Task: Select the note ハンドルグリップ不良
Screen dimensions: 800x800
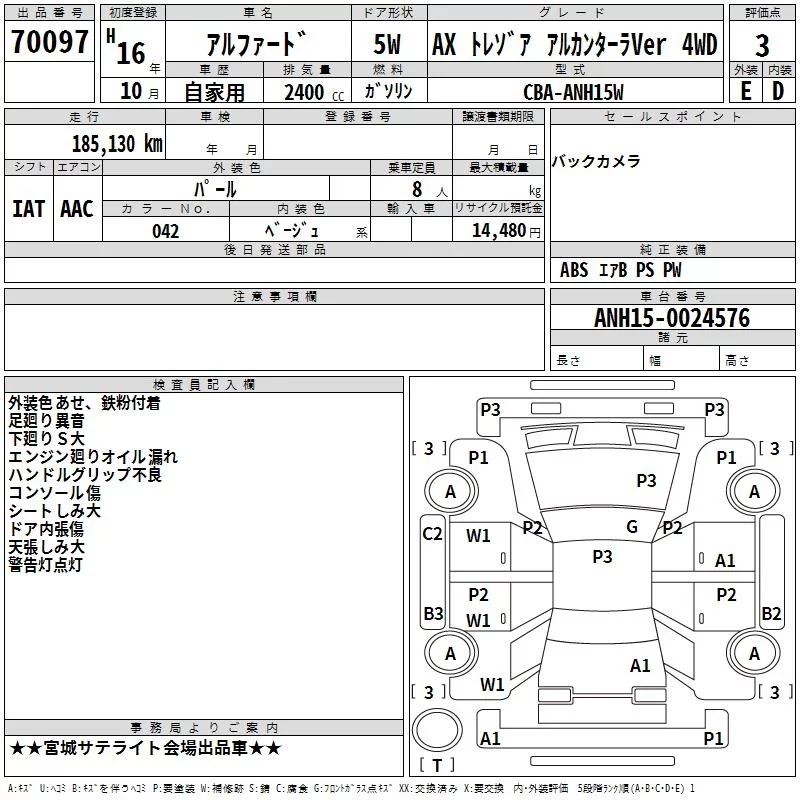Action: (85, 474)
